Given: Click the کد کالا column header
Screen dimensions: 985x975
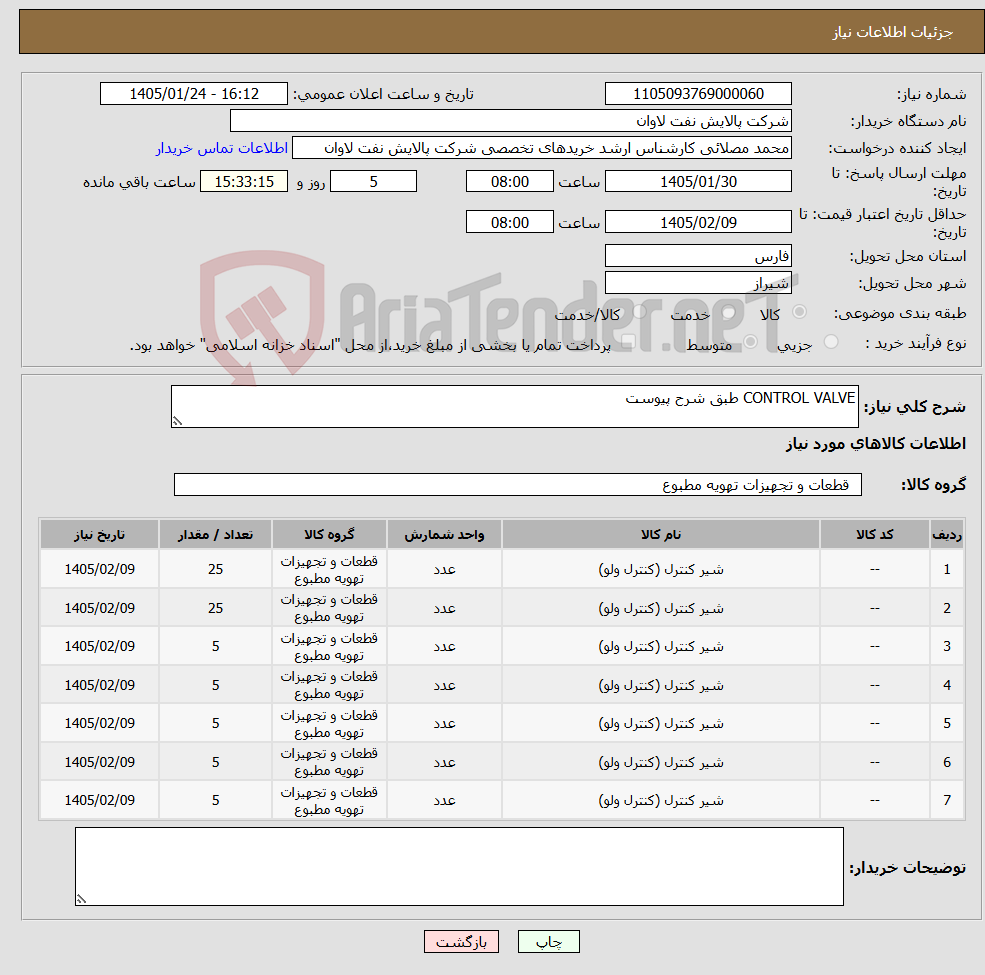Looking at the screenshot, I should click(x=874, y=535).
